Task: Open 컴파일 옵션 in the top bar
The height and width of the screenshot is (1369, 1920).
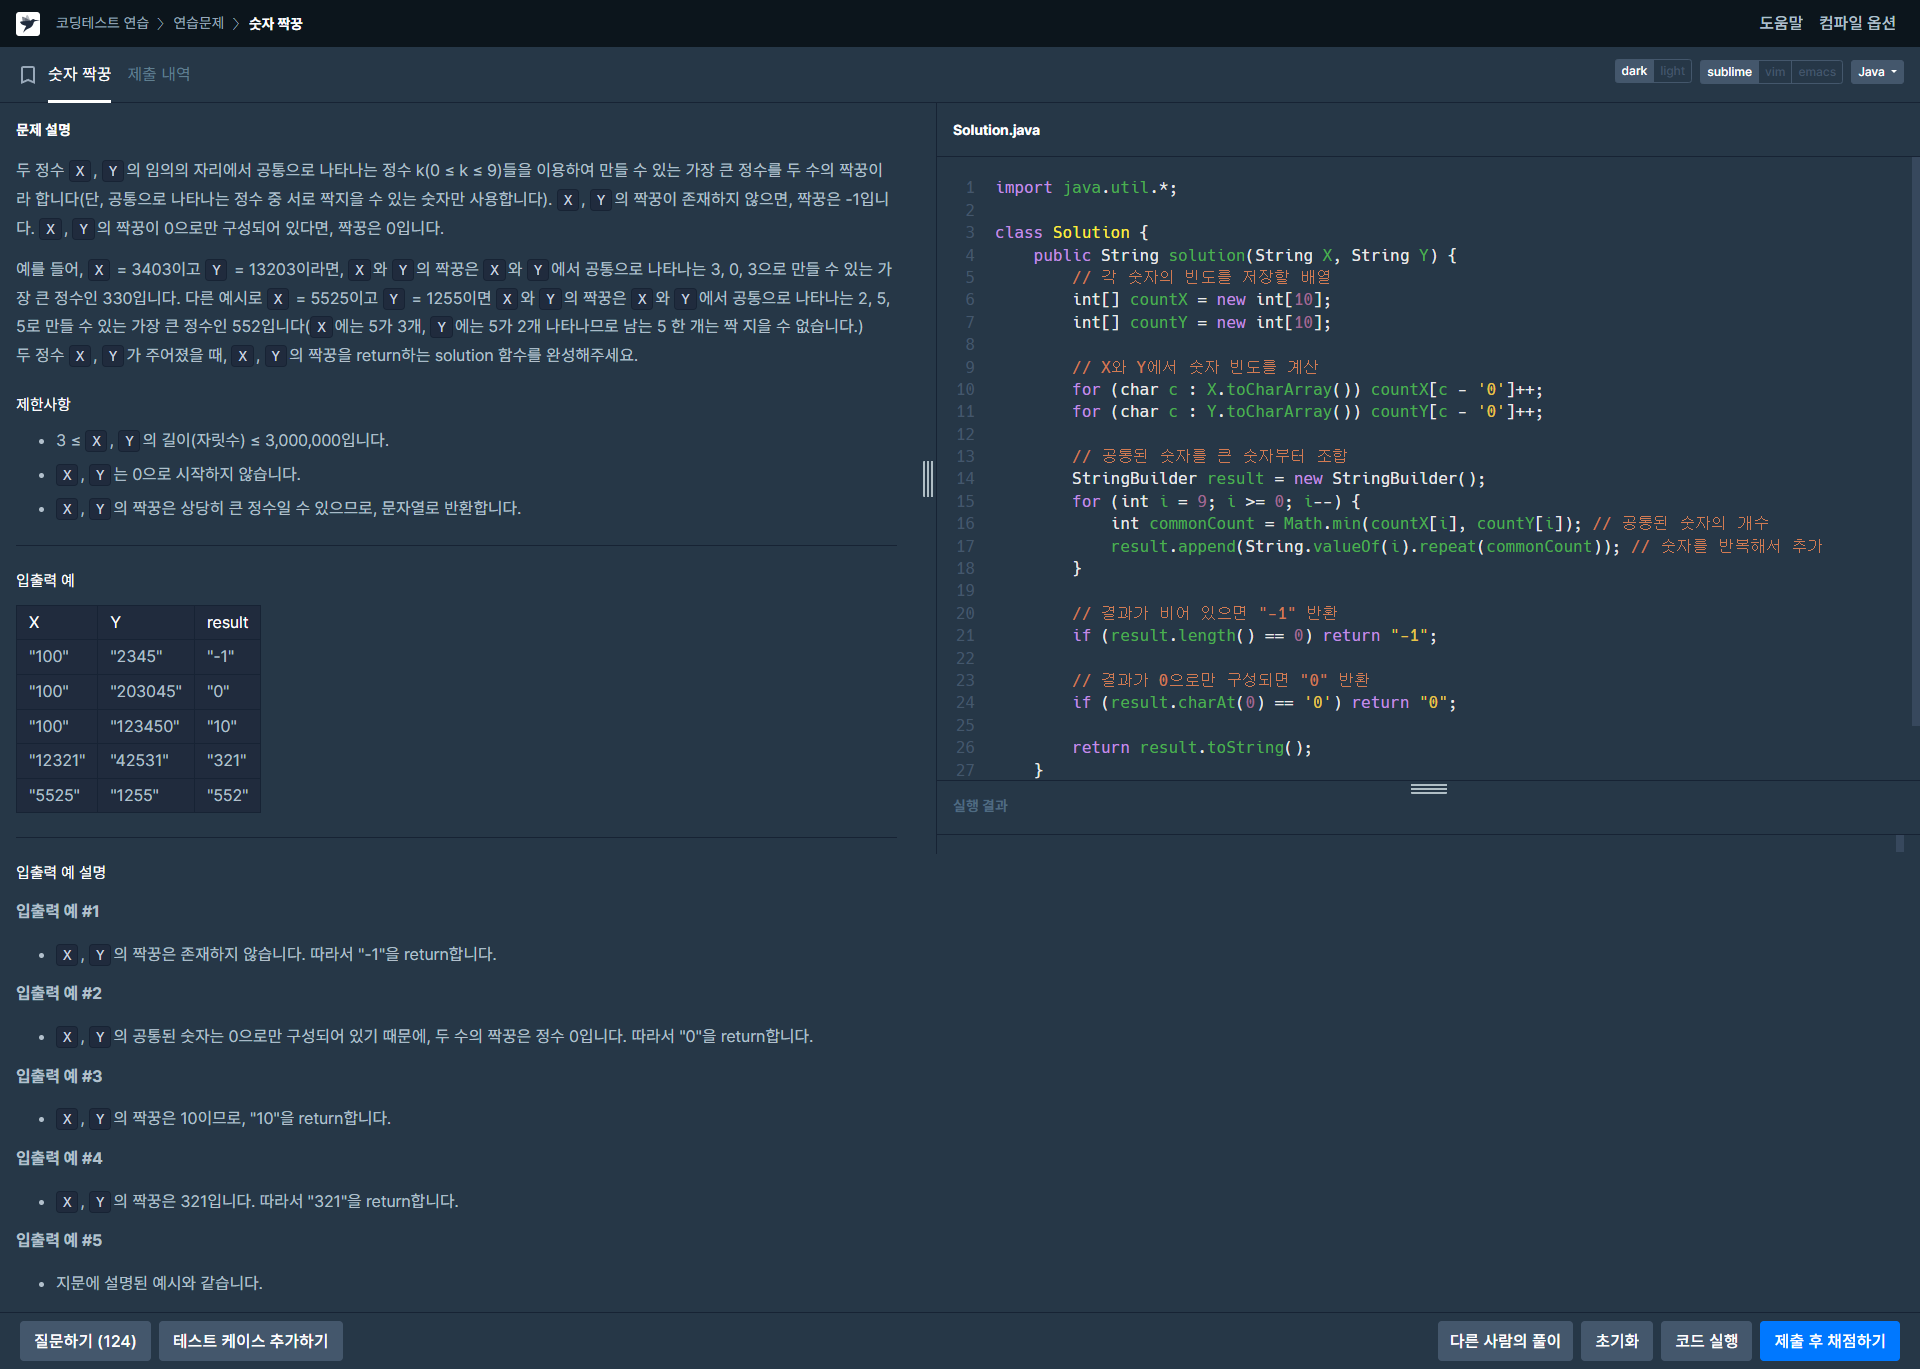Action: pos(1857,23)
